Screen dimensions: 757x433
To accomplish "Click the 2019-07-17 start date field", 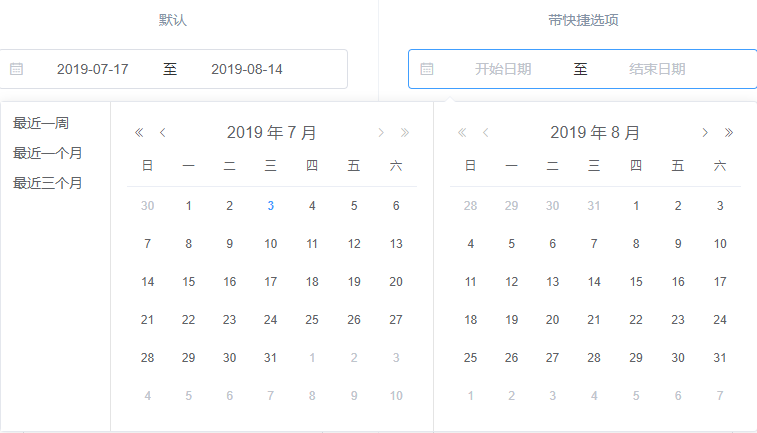I will [x=93, y=69].
